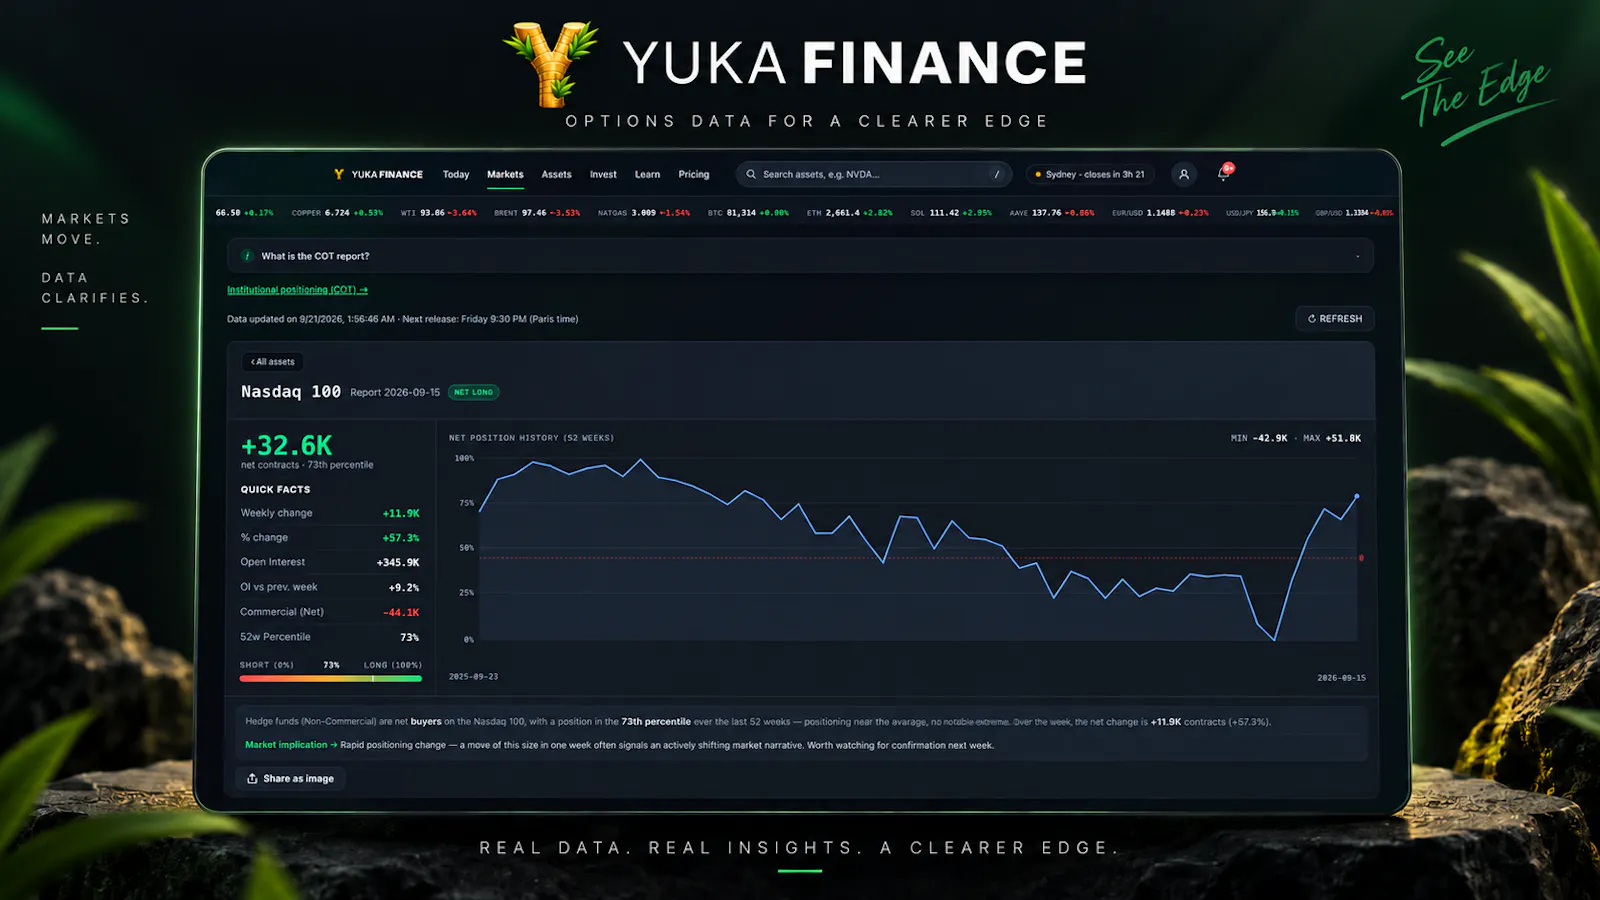
Task: Click the AAVE 137.76 ticker item
Action: 1052,213
